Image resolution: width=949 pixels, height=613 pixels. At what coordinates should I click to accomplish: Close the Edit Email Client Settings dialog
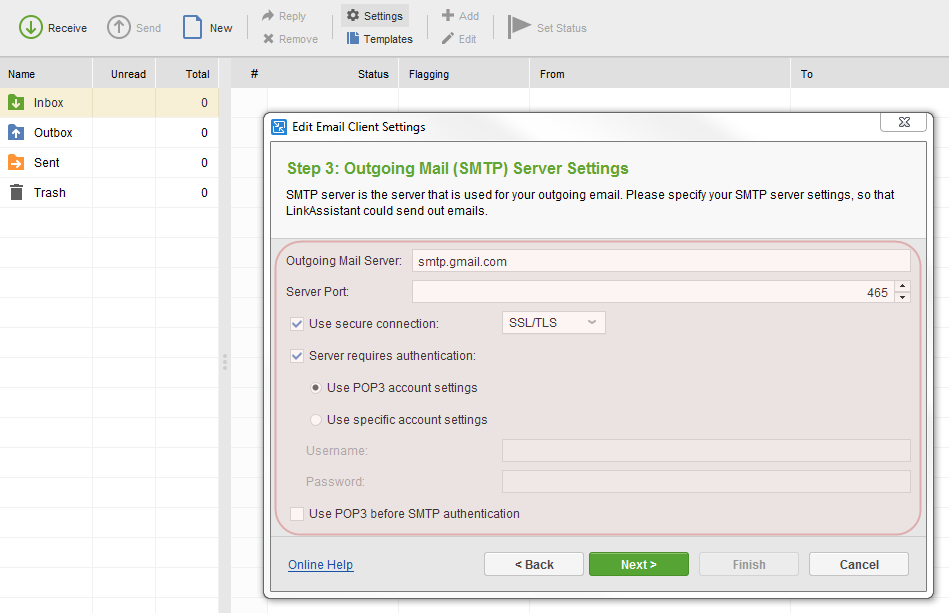904,122
